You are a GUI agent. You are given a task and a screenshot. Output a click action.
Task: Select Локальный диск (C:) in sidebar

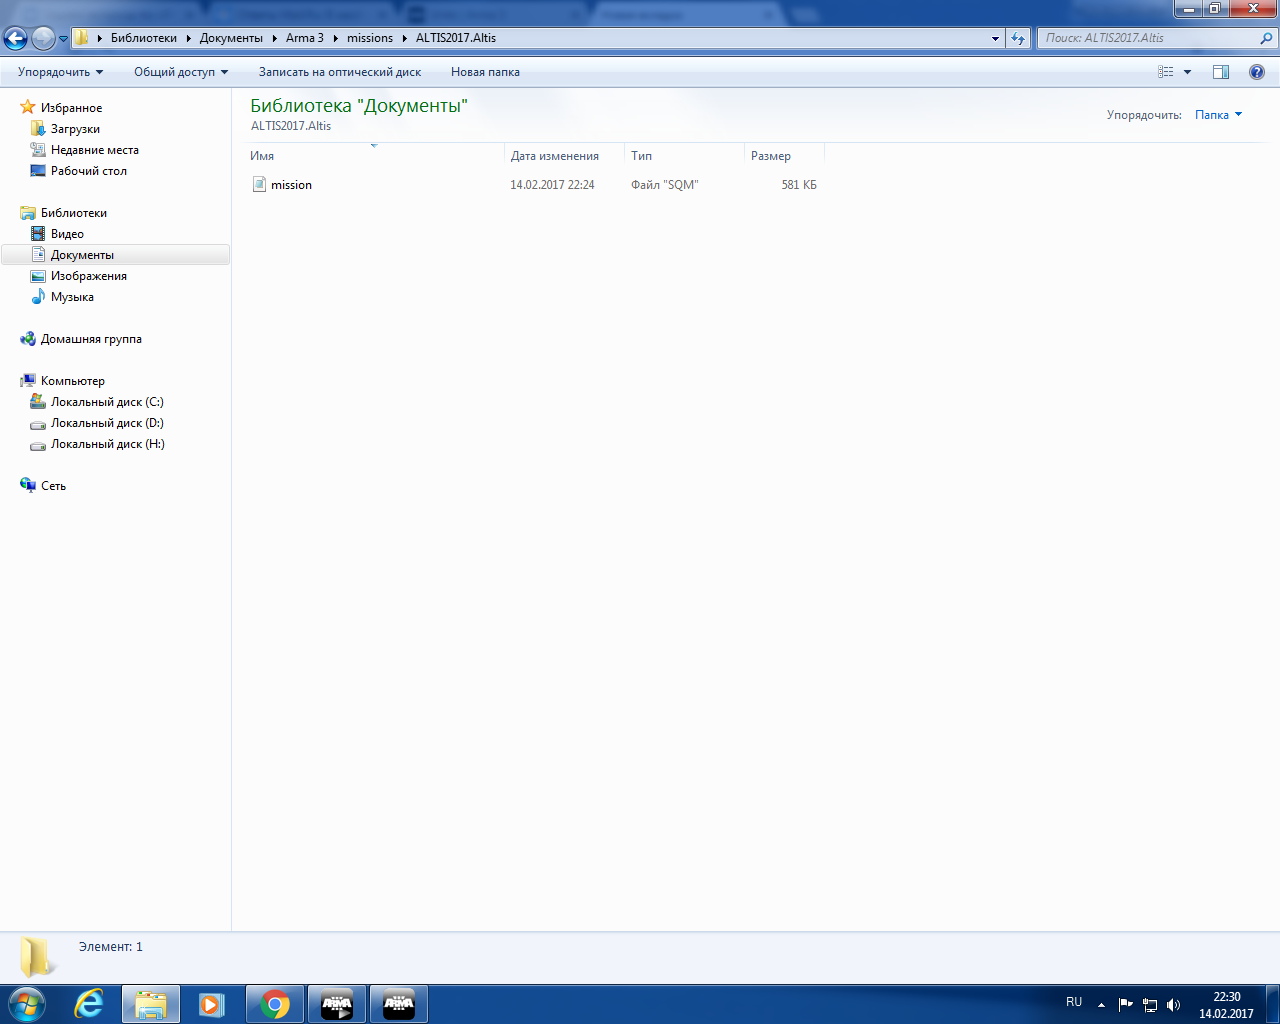coord(107,402)
